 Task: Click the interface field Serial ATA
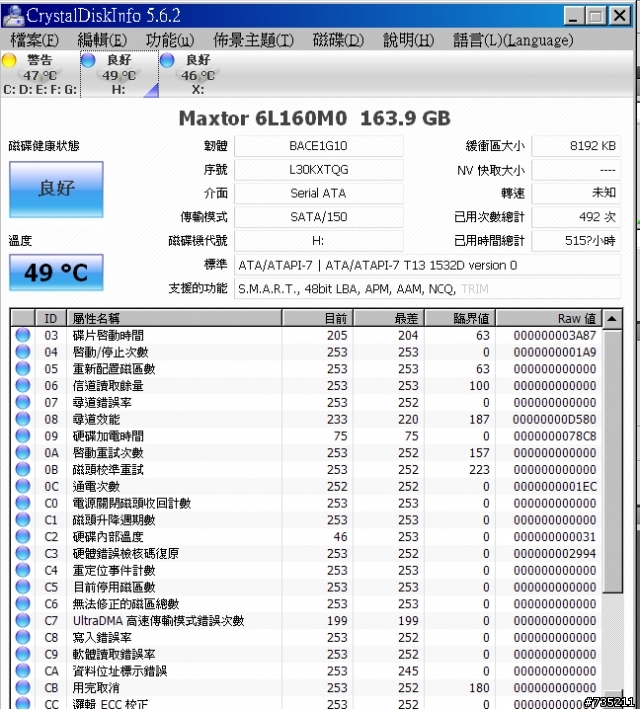point(318,193)
